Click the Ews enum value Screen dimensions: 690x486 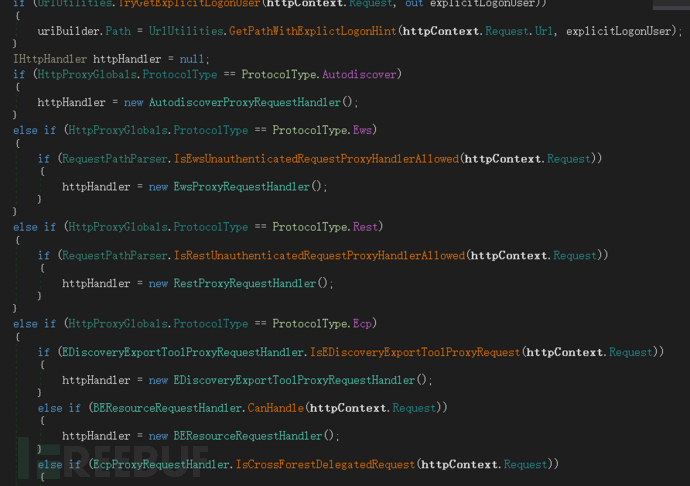pyautogui.click(x=362, y=130)
